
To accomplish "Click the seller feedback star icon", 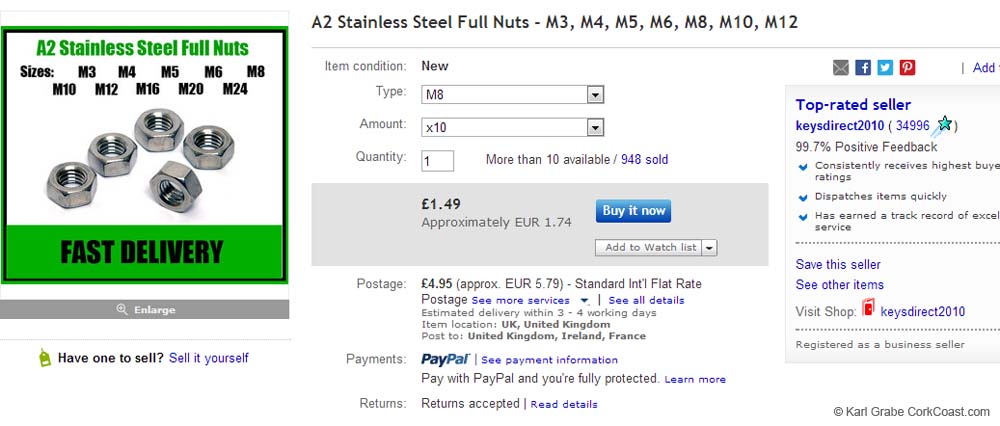I will coord(943,125).
